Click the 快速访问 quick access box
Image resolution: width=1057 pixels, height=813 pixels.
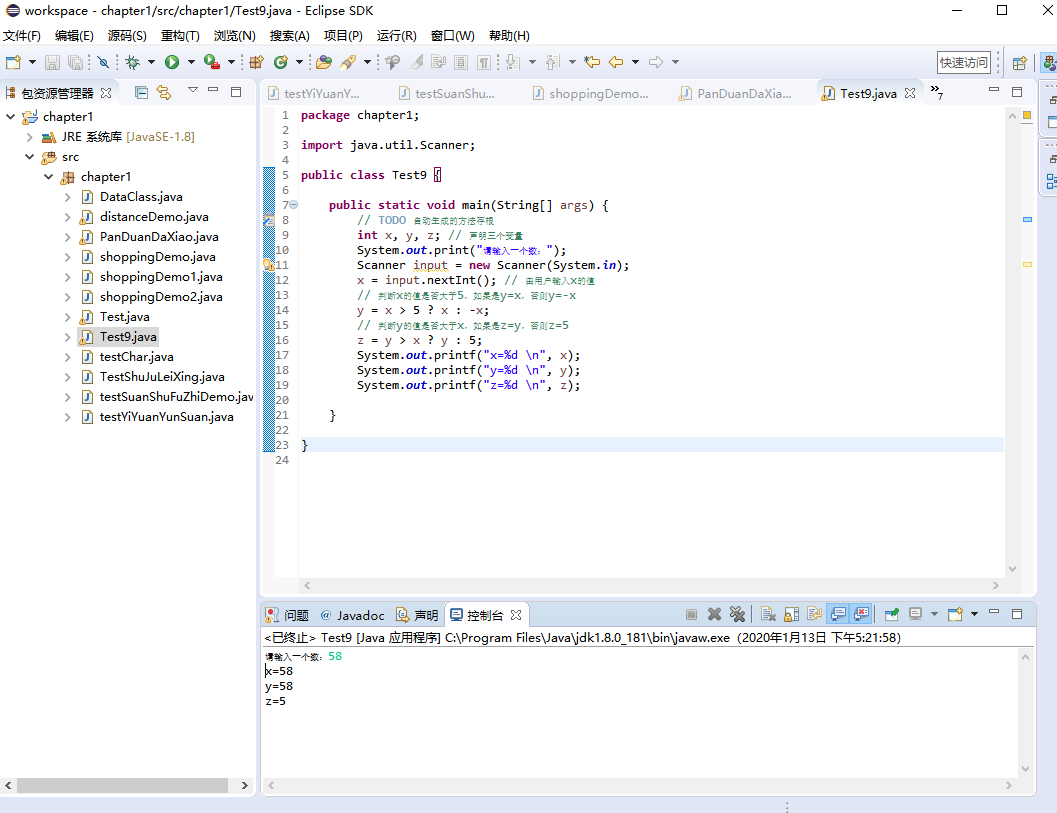(963, 63)
